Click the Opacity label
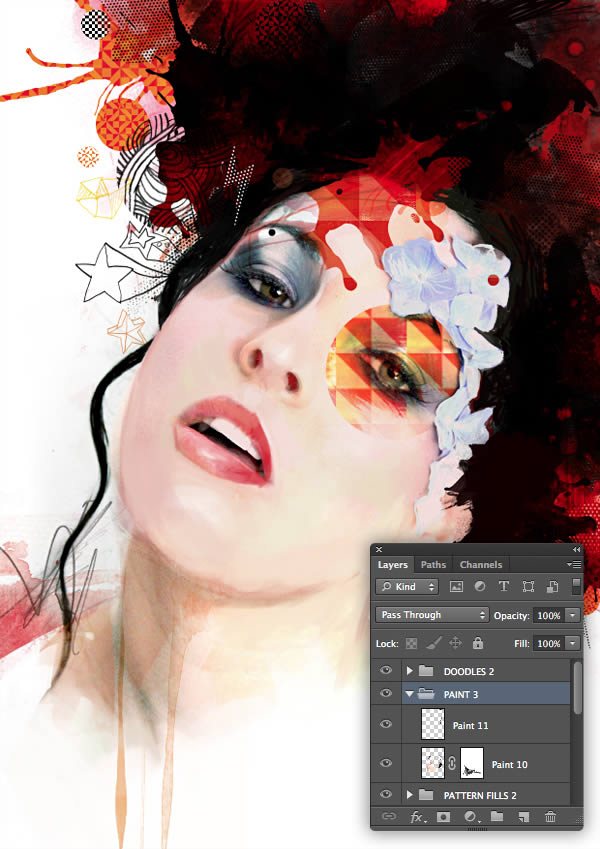600x849 pixels. click(511, 616)
